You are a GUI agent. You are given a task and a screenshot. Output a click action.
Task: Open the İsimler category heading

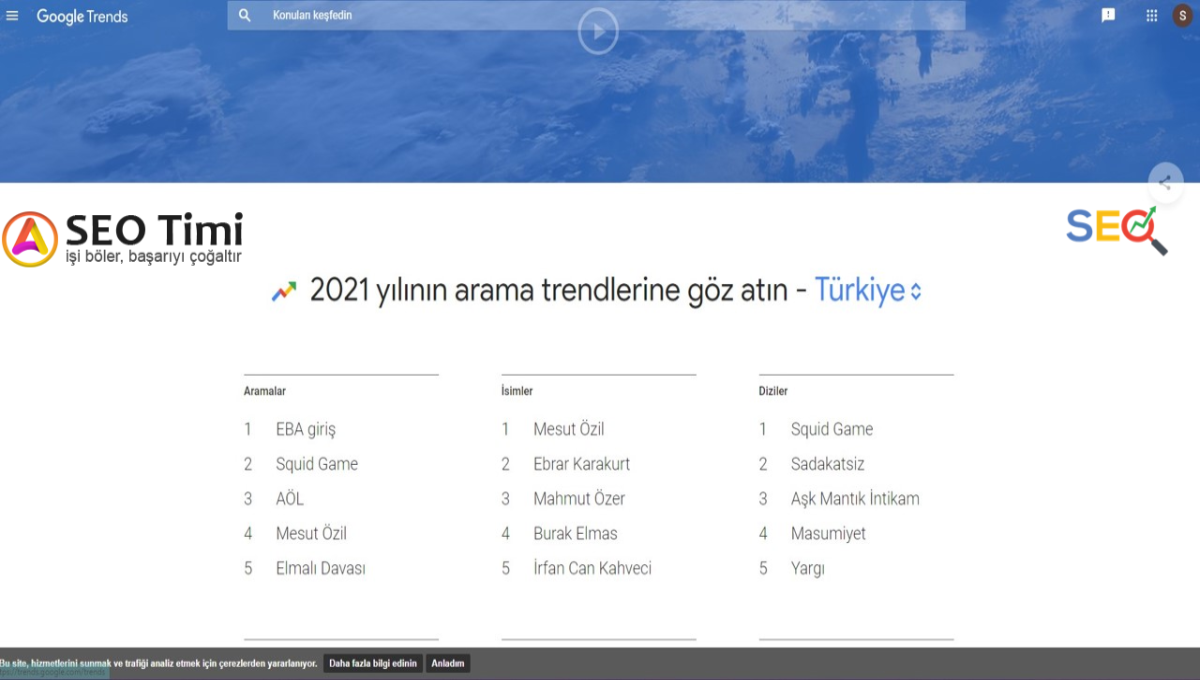pos(517,391)
